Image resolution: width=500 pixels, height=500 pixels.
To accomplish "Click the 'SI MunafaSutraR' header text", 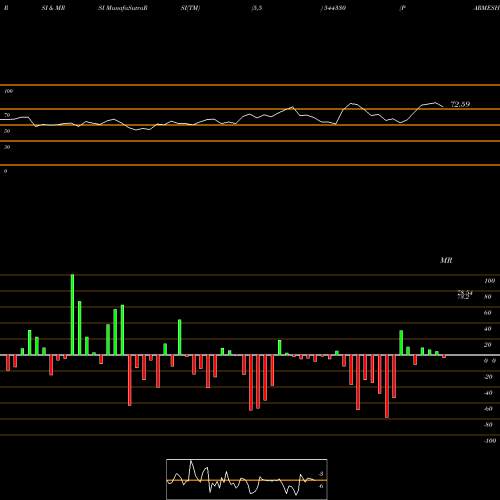I will coord(123,8).
